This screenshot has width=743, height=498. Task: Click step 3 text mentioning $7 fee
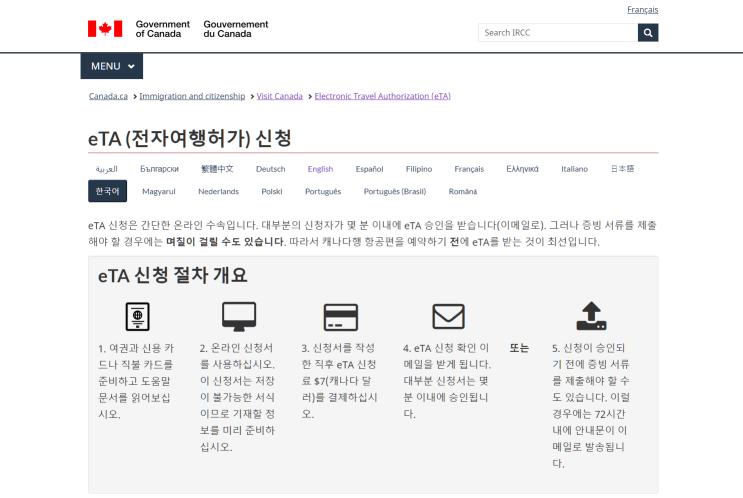tap(339, 381)
